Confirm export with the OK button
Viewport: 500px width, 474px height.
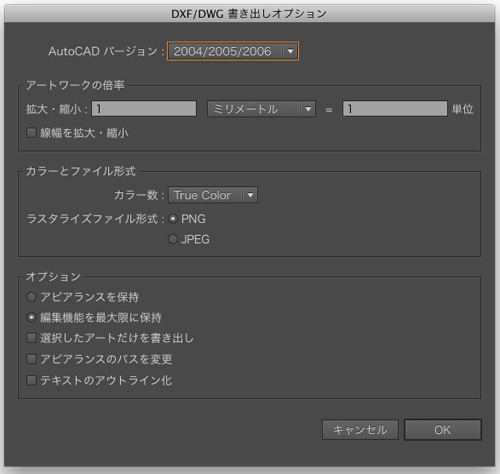[443, 430]
